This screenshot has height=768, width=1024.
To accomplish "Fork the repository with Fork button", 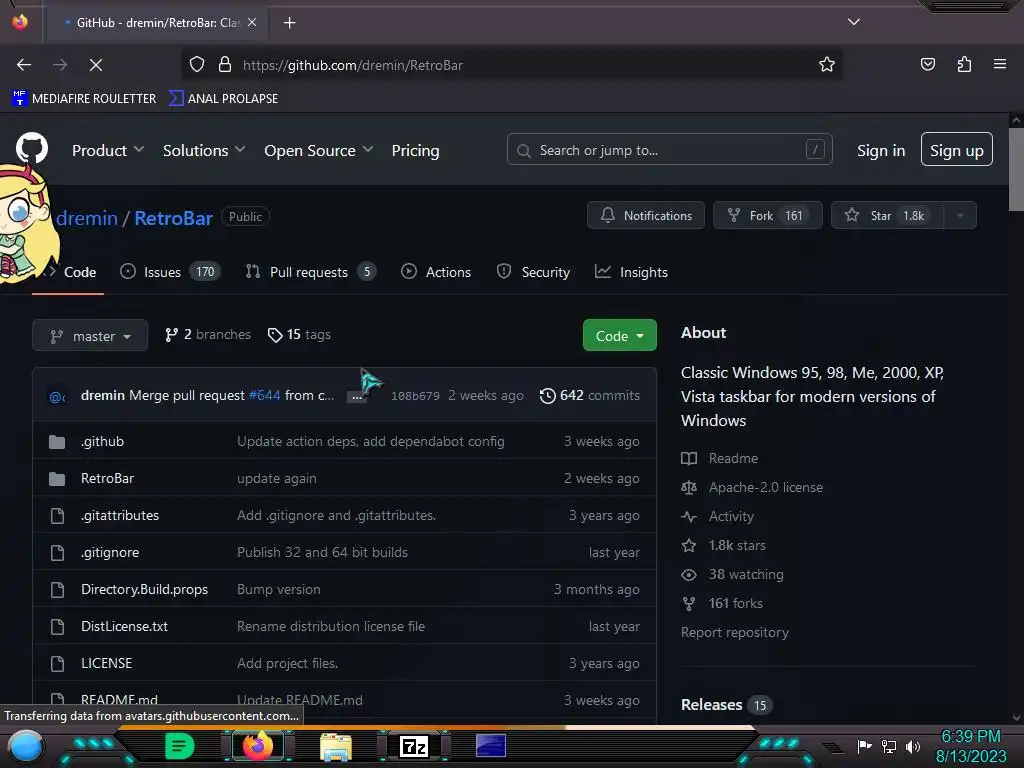I will (x=767, y=216).
